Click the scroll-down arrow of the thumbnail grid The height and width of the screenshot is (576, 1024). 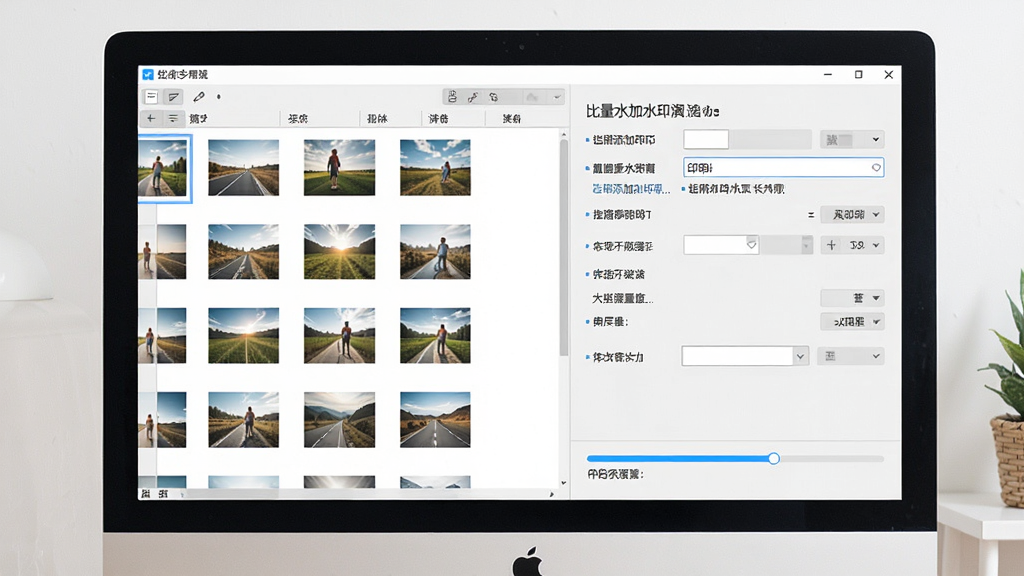point(564,483)
